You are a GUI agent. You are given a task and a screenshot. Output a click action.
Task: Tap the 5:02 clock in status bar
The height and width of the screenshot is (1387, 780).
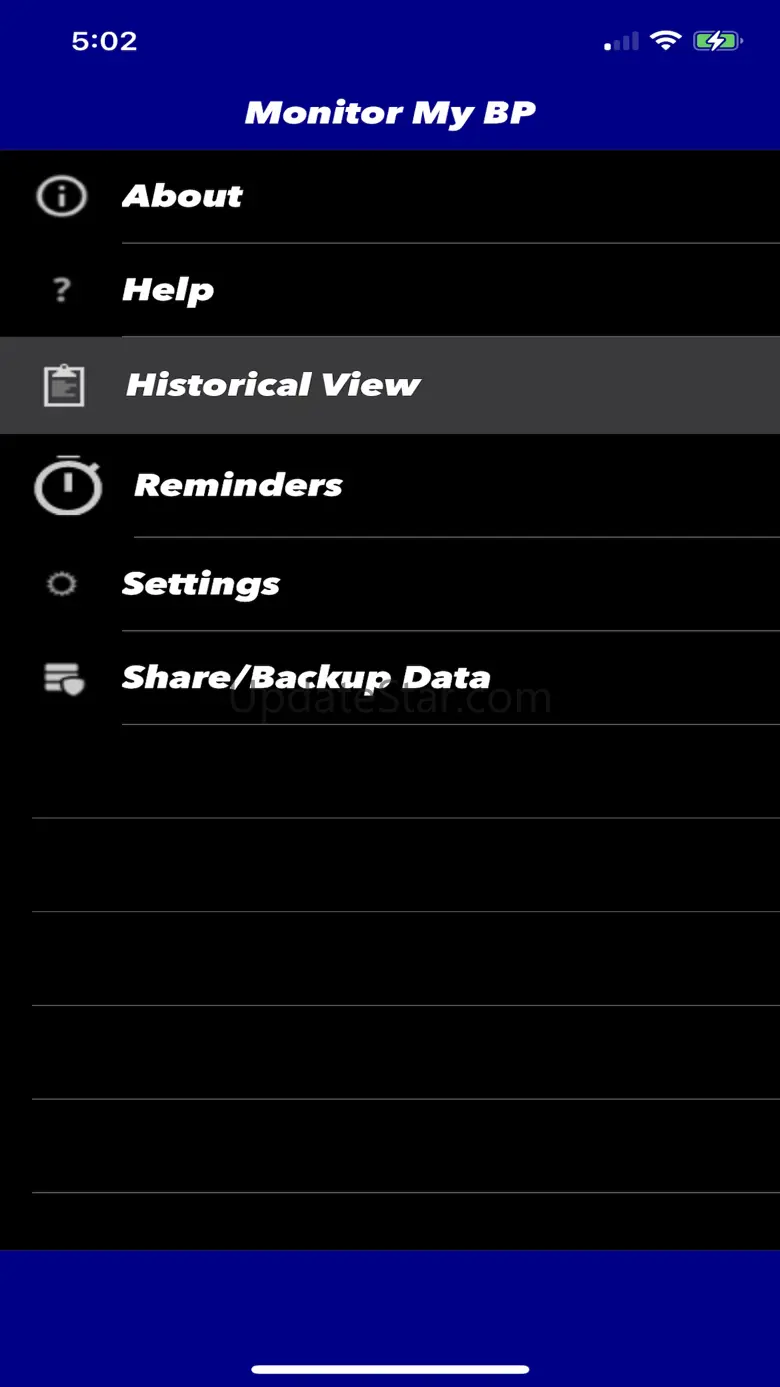[x=104, y=41]
